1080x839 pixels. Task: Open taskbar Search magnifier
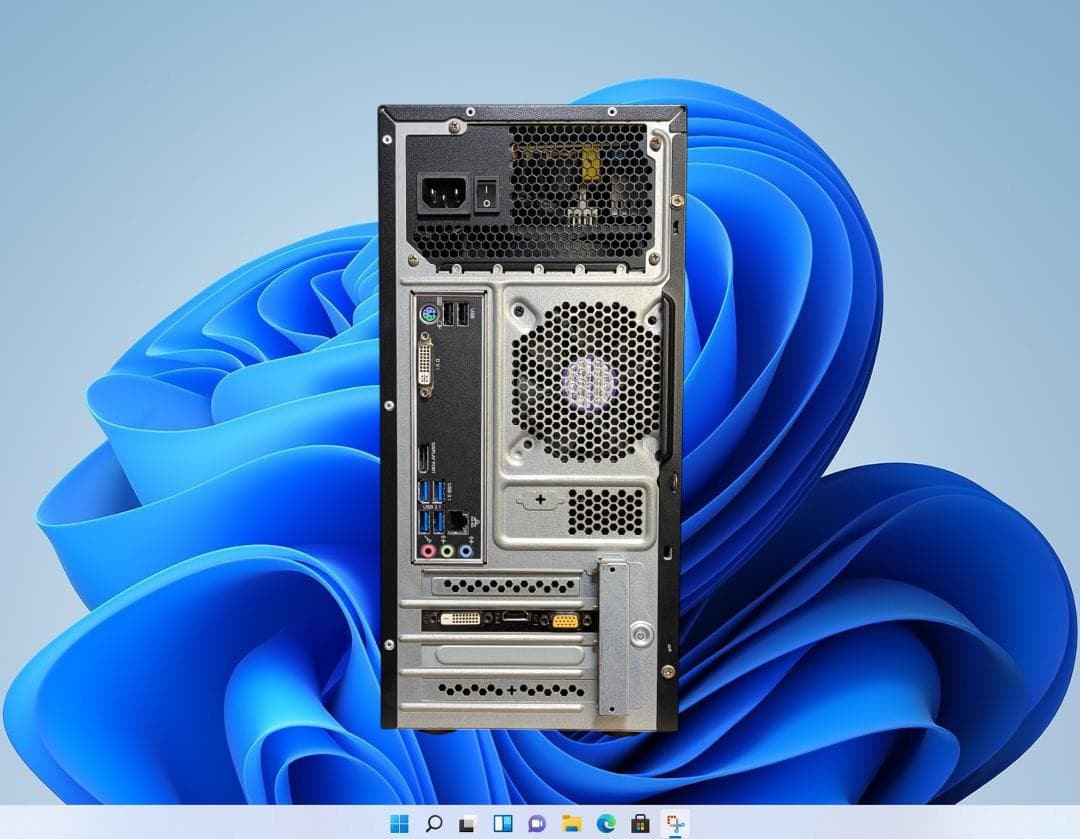434,822
